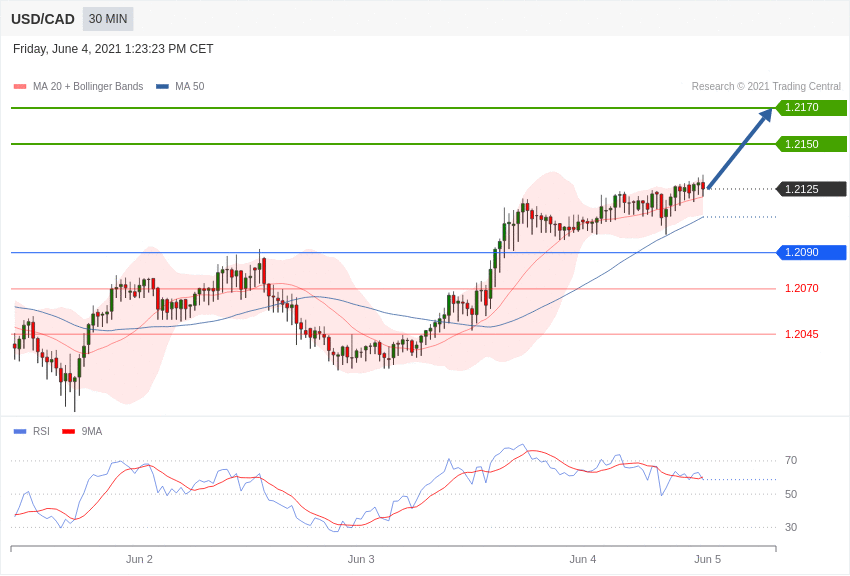Click the 1.2125 current price label

click(x=811, y=189)
